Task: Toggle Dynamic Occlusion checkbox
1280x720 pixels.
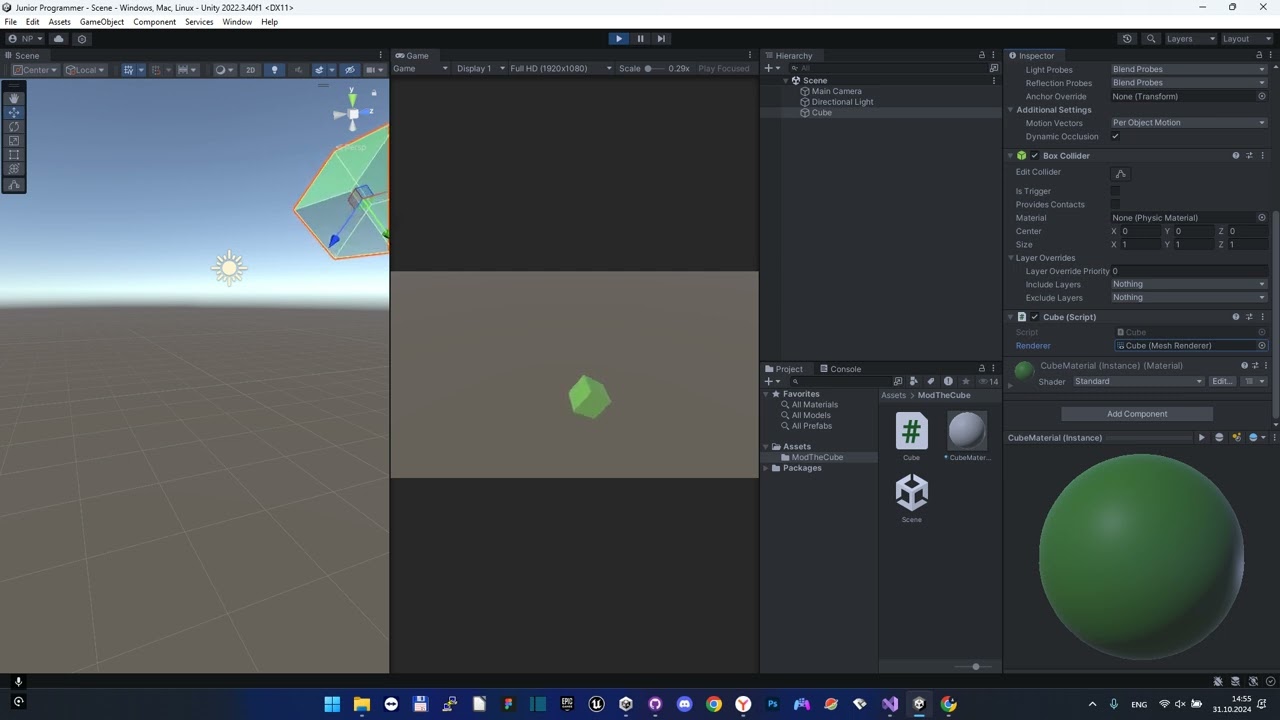Action: click(1116, 137)
